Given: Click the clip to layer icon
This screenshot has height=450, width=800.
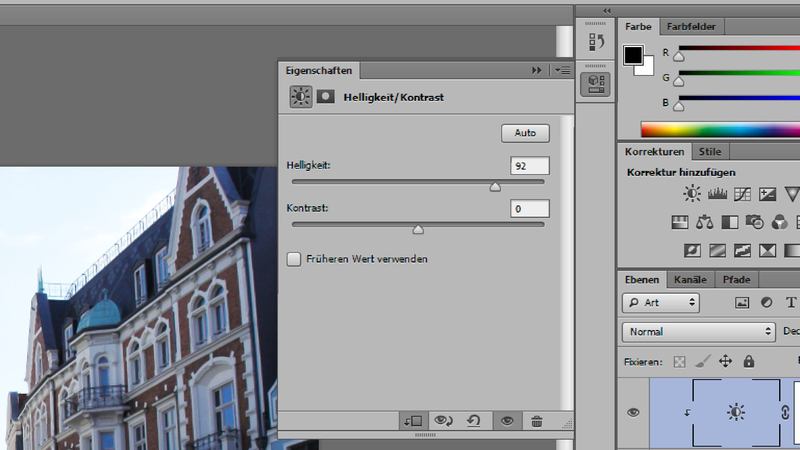Looking at the screenshot, I should pyautogui.click(x=414, y=422).
